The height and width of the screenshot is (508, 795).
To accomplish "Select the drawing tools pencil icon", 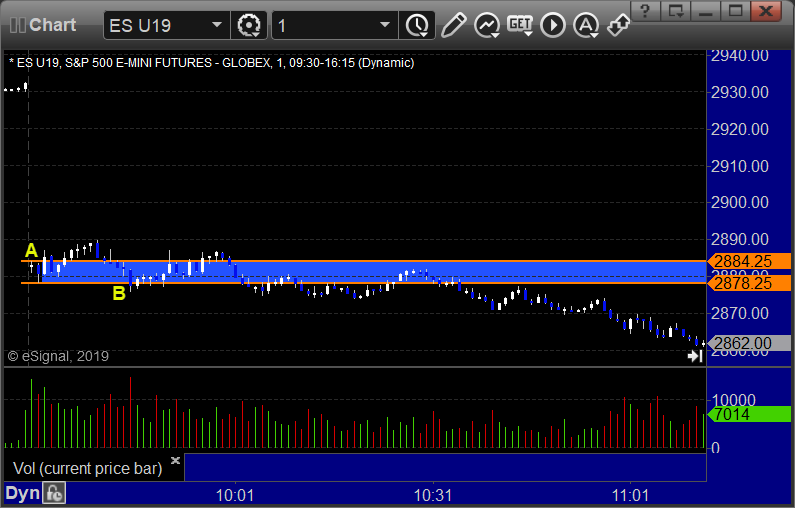I will click(453, 25).
